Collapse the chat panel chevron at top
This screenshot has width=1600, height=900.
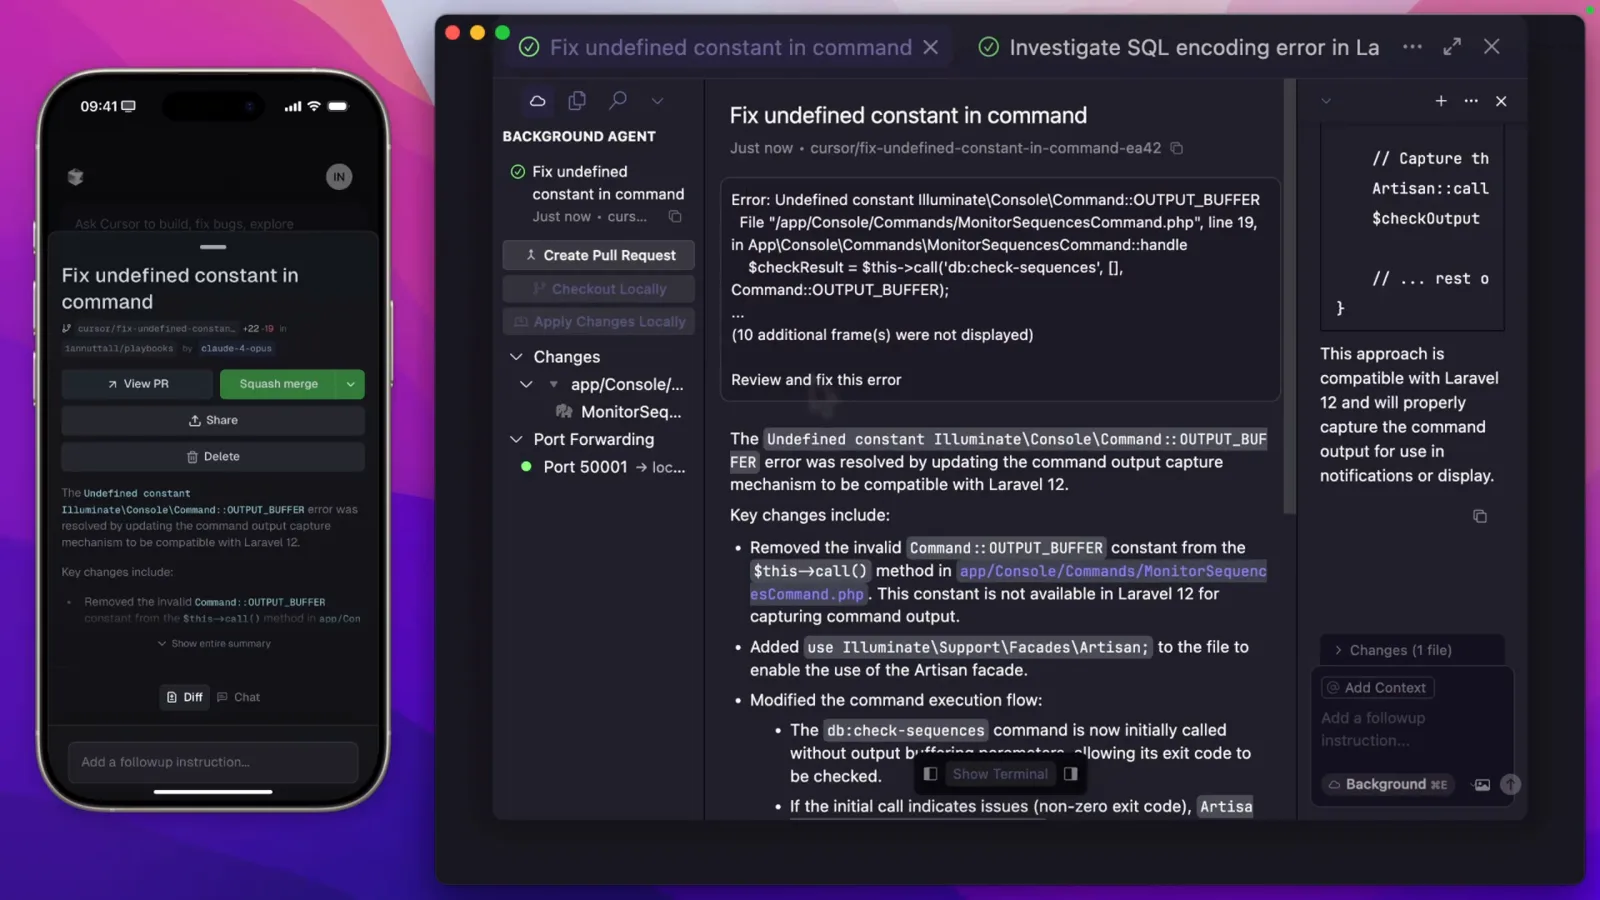[1326, 101]
